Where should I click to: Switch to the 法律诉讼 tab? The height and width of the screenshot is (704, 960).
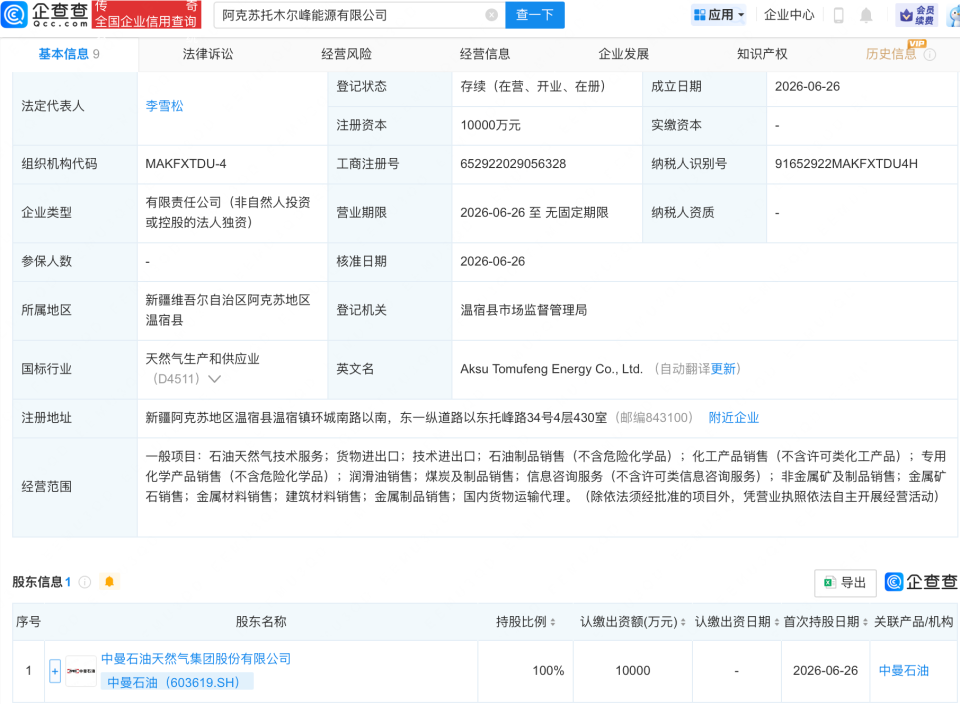pyautogui.click(x=208, y=54)
